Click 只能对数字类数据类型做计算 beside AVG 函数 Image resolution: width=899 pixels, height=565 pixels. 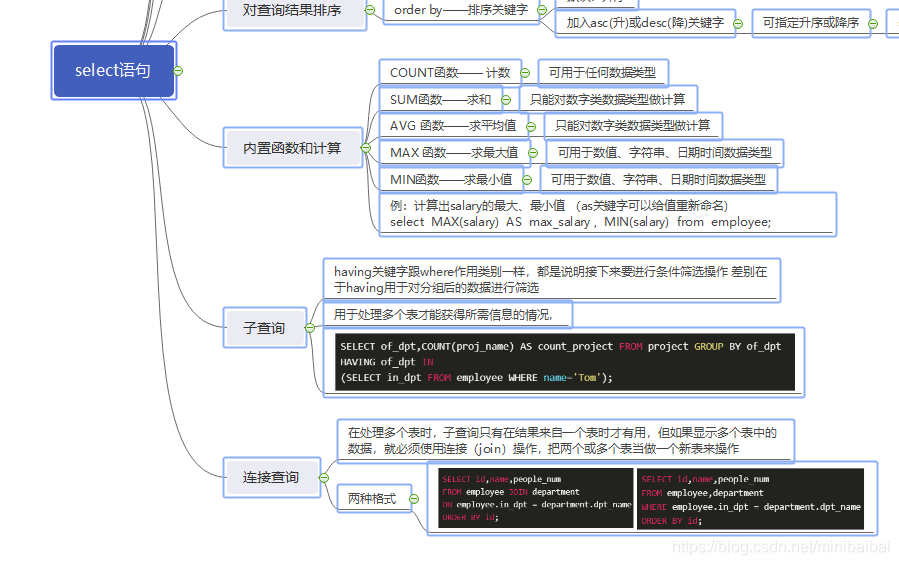click(633, 126)
